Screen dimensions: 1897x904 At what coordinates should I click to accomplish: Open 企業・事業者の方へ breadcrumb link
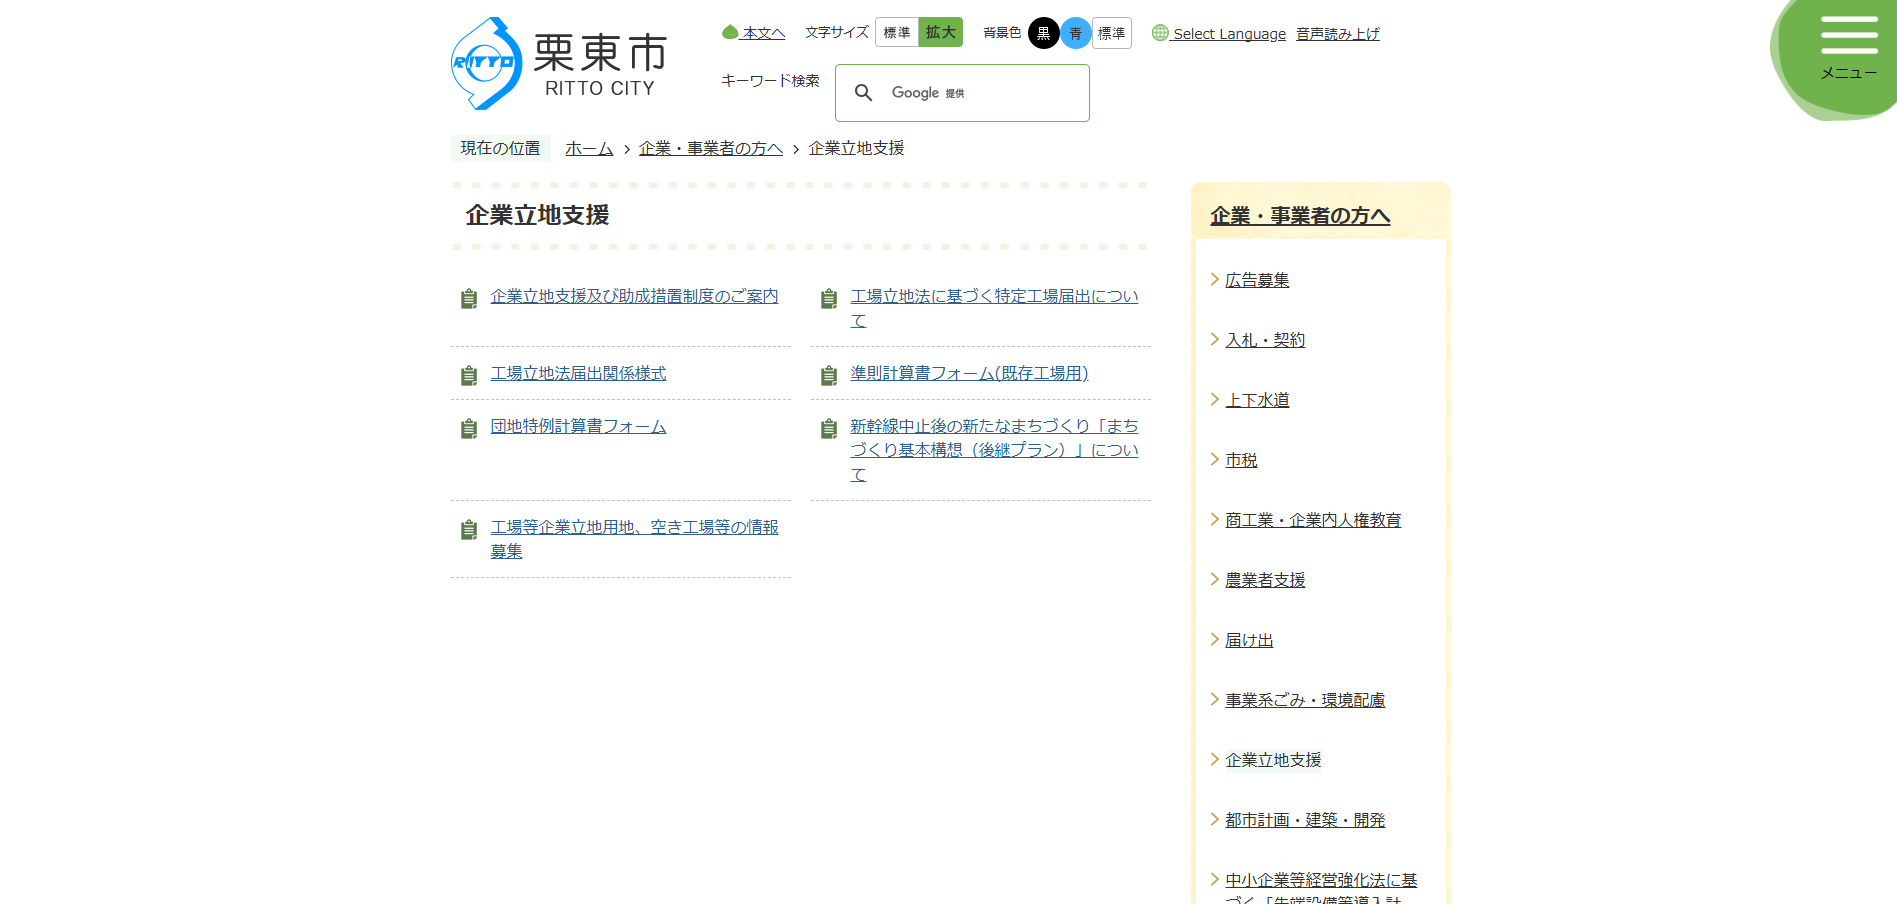[x=711, y=148]
